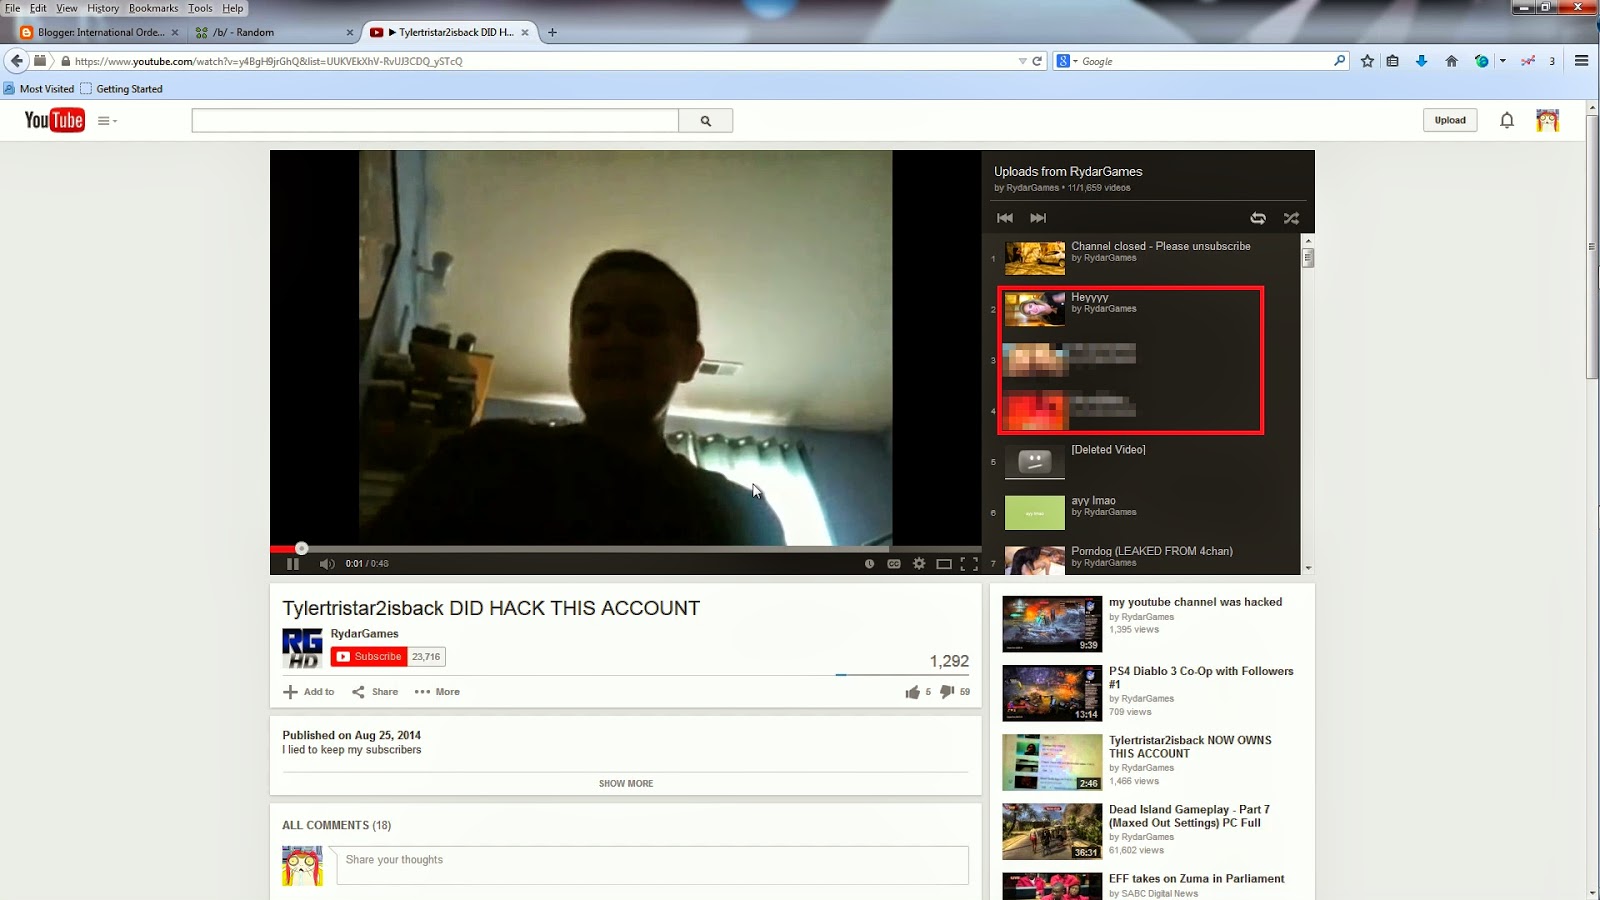Click the URL address bar

point(540,61)
